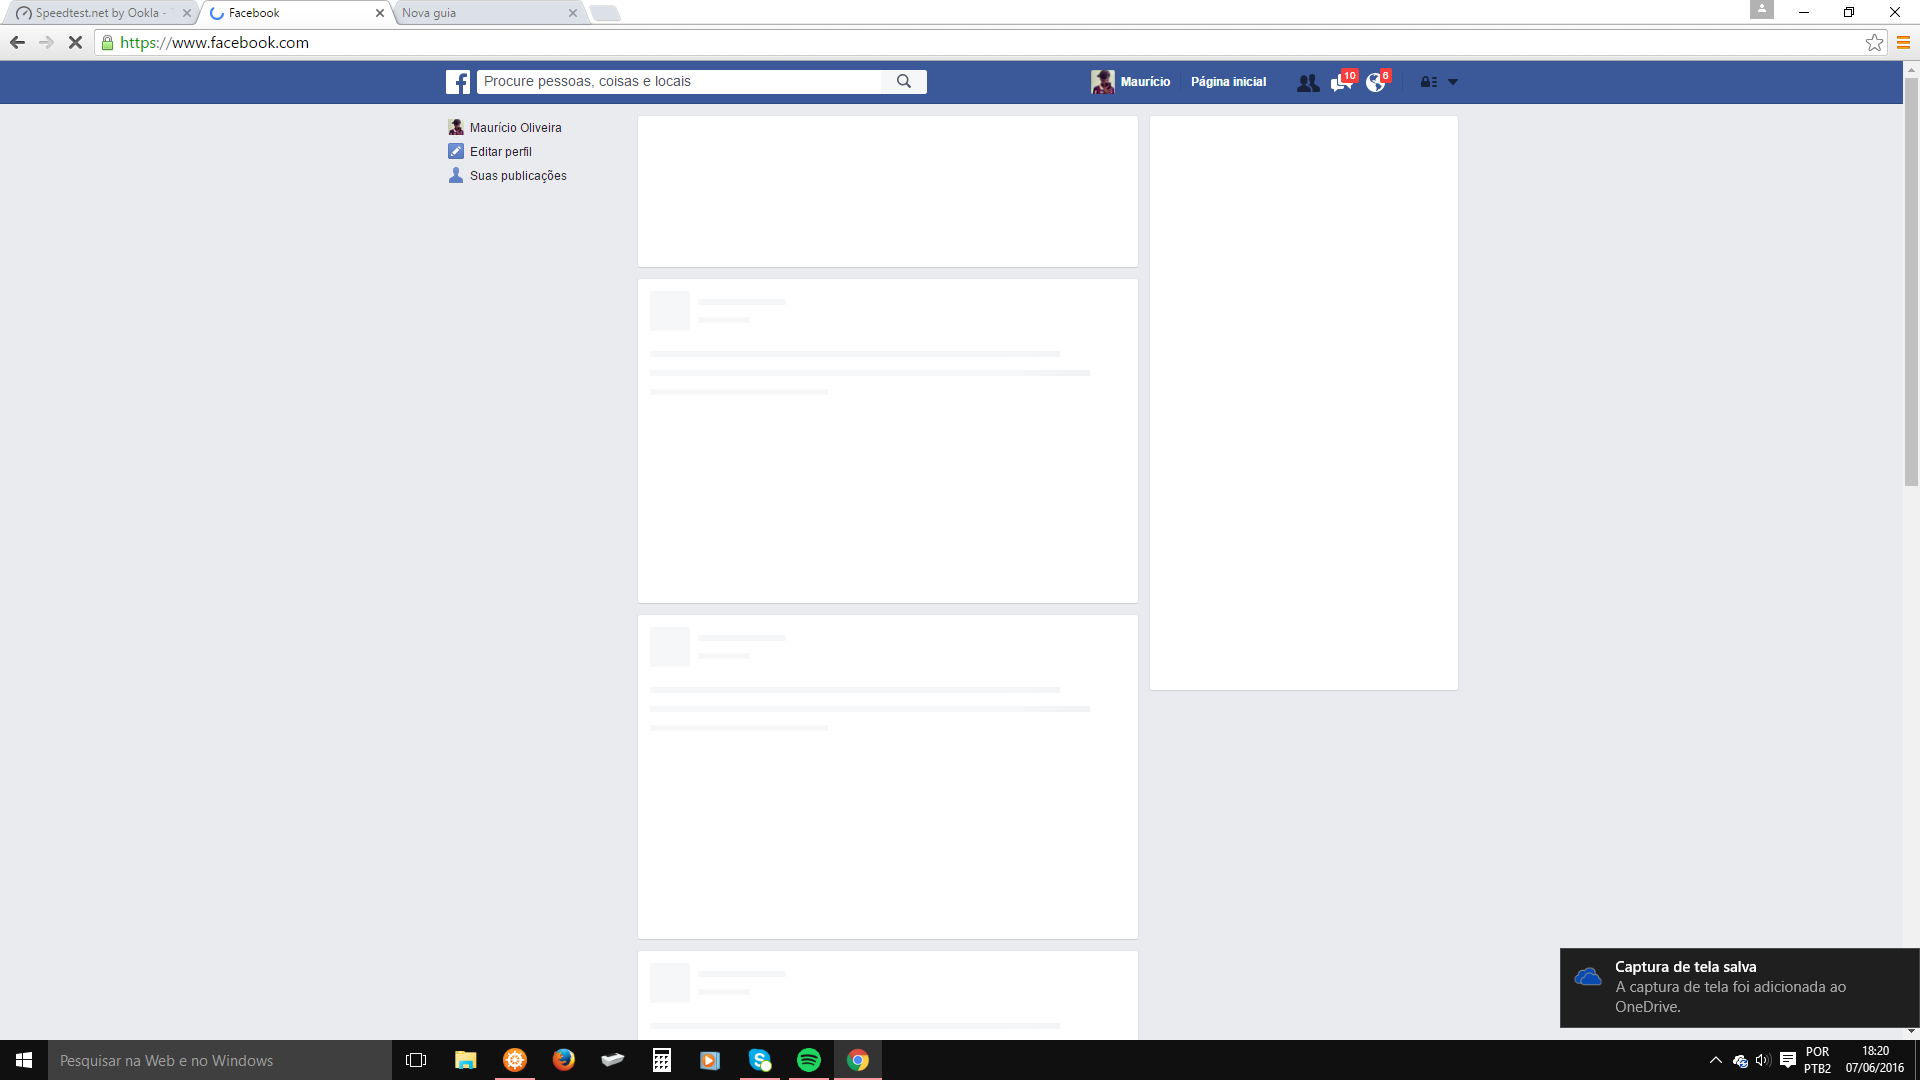The height and width of the screenshot is (1080, 1920).
Task: Click Pesquisar na Web e no Windows box
Action: 220,1060
